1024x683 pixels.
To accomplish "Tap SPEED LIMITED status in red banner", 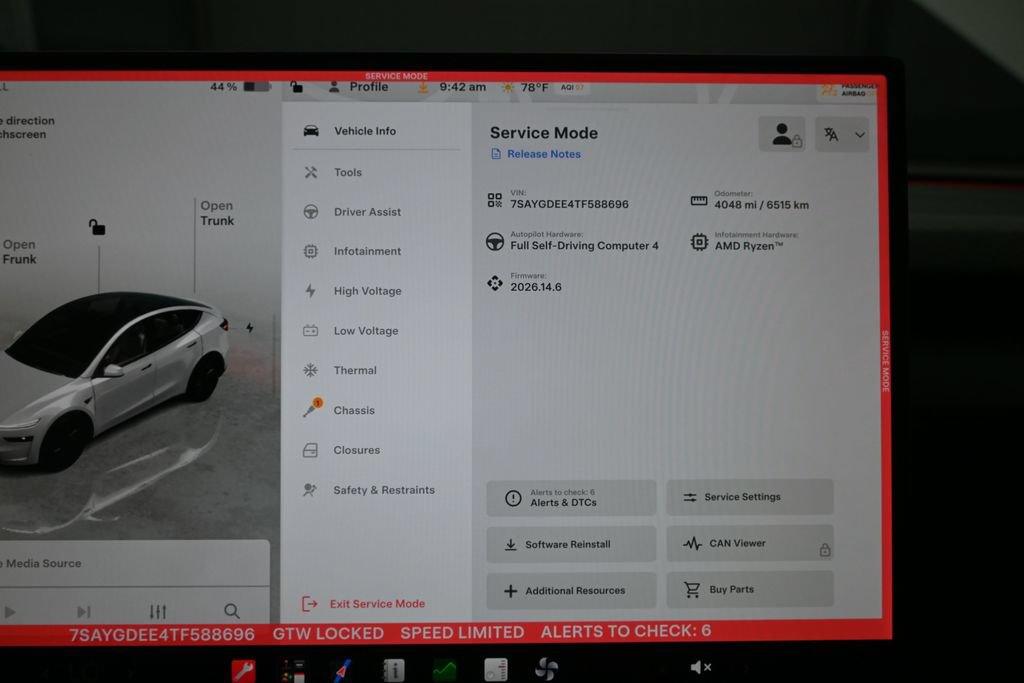I will click(462, 632).
